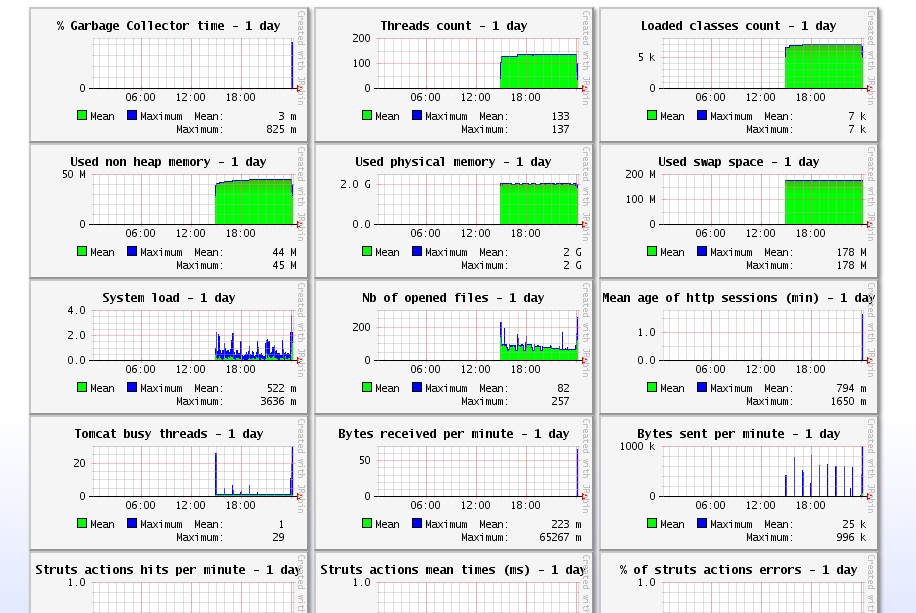The width and height of the screenshot is (916, 613).
Task: Click the Mean value 223 m for Bytes received
Action: (567, 525)
